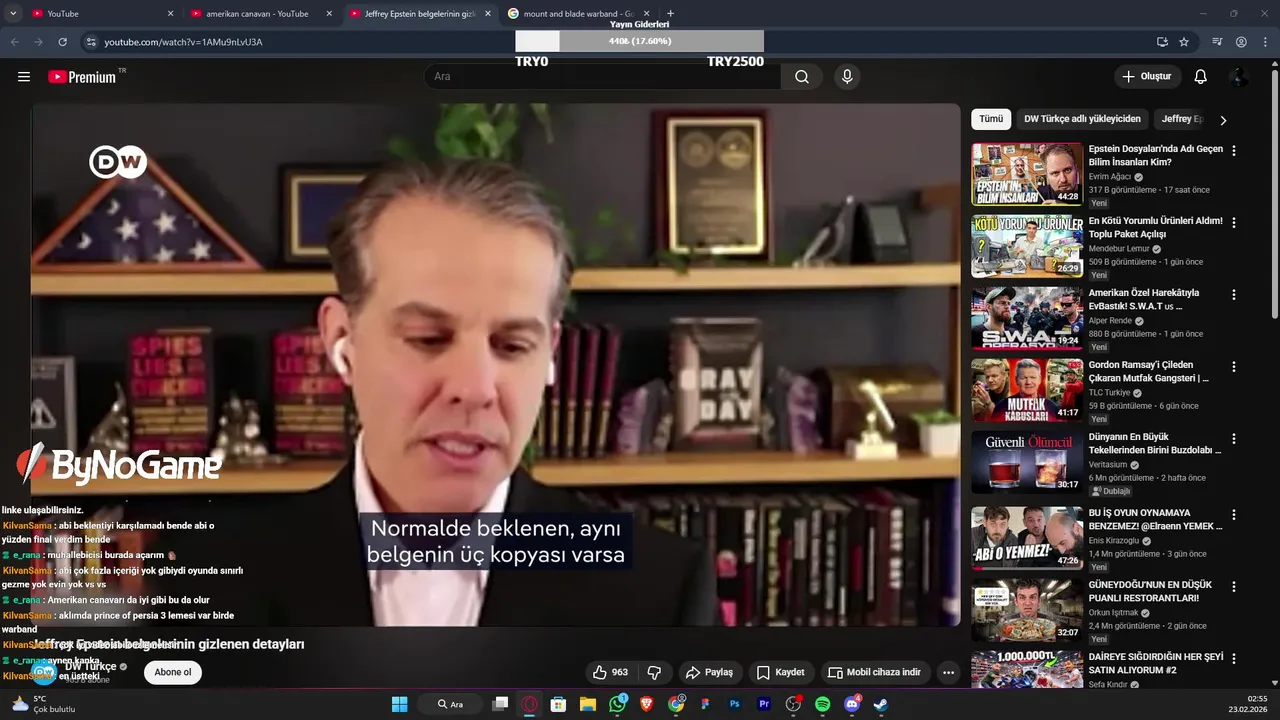The image size is (1280, 720).
Task: Open the weather widget 5°C
Action: 42,704
